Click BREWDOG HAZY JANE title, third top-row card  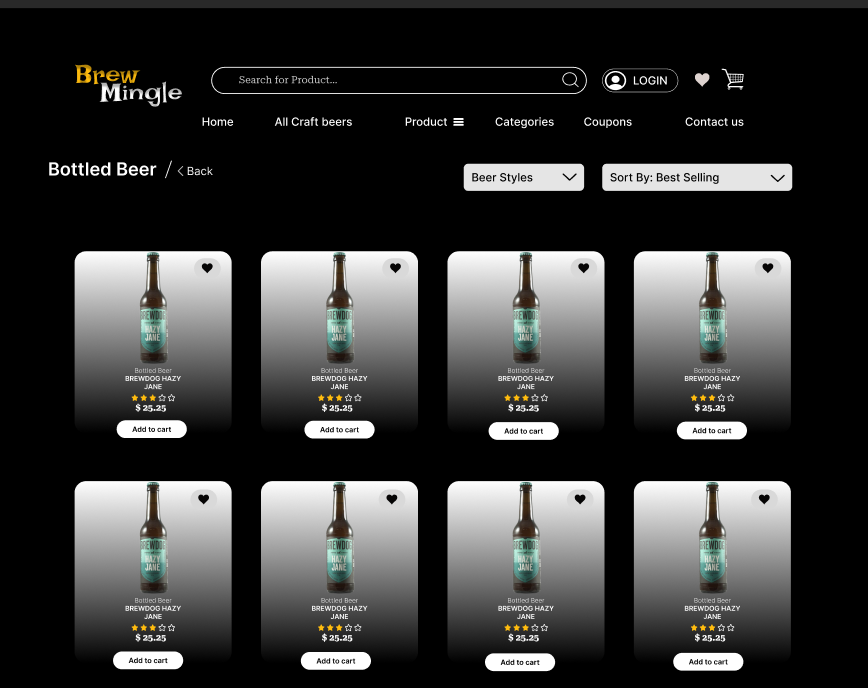pyautogui.click(x=526, y=382)
